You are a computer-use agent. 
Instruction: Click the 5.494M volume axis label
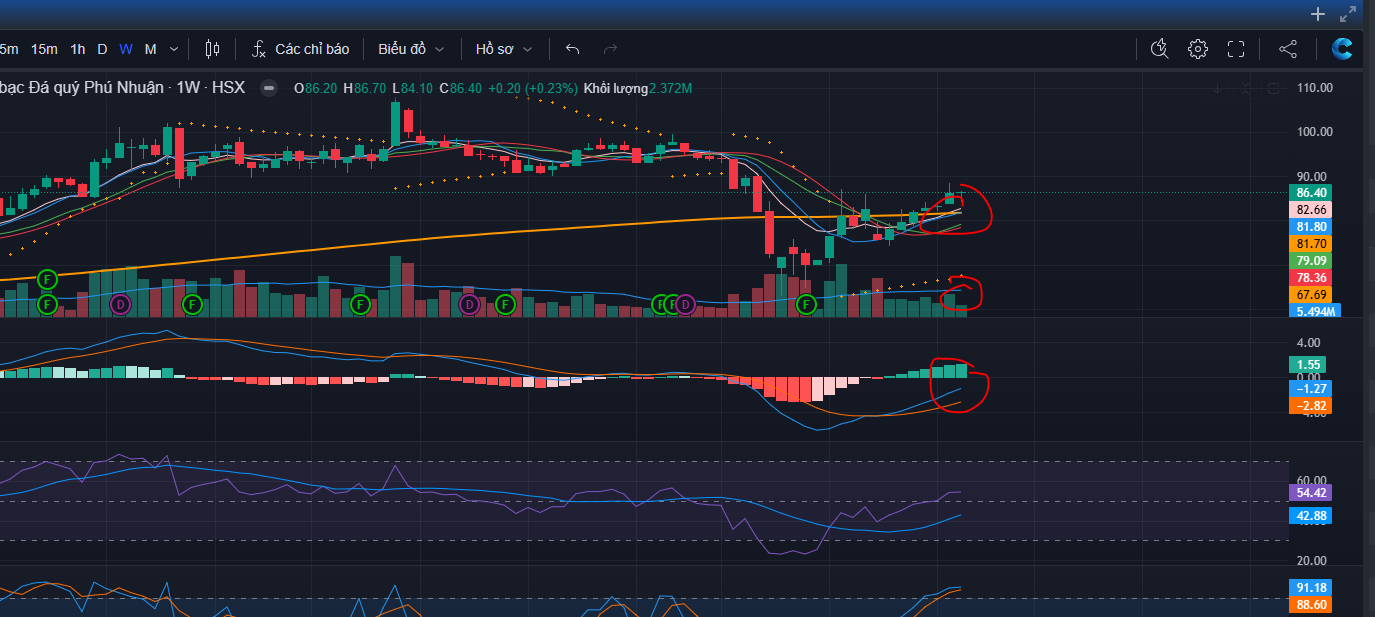coord(1316,311)
